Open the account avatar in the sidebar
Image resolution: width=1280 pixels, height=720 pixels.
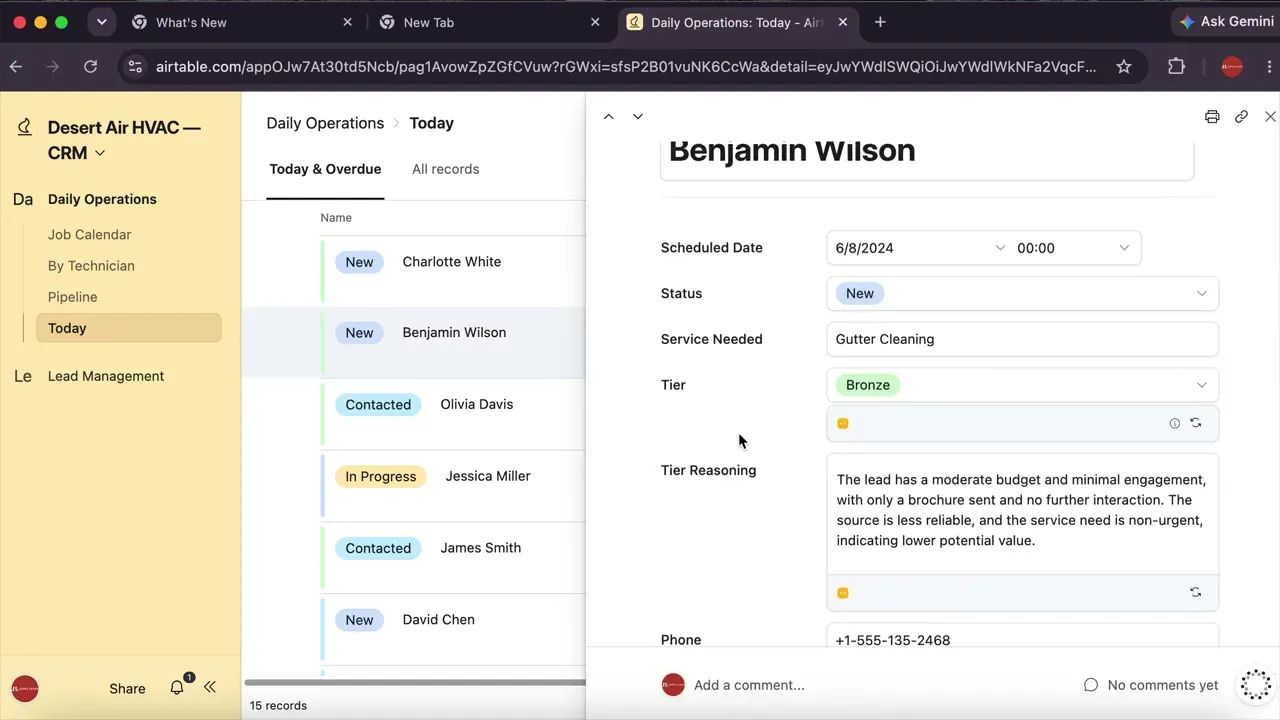(25, 688)
